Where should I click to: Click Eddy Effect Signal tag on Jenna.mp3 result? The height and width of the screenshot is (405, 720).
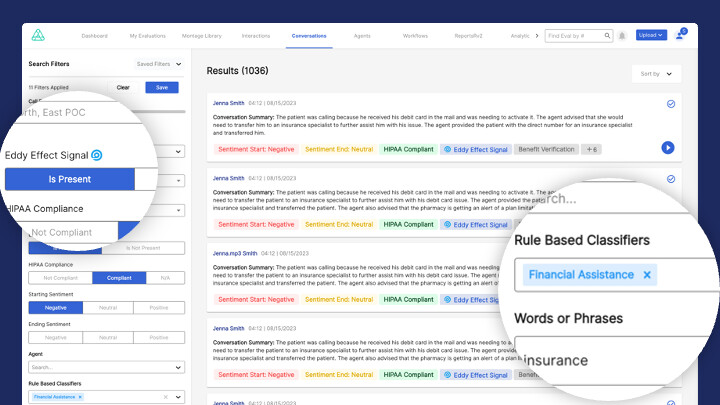470,299
